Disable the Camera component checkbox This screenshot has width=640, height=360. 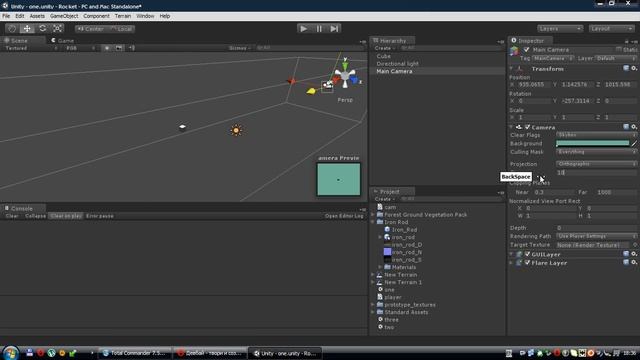coord(527,127)
